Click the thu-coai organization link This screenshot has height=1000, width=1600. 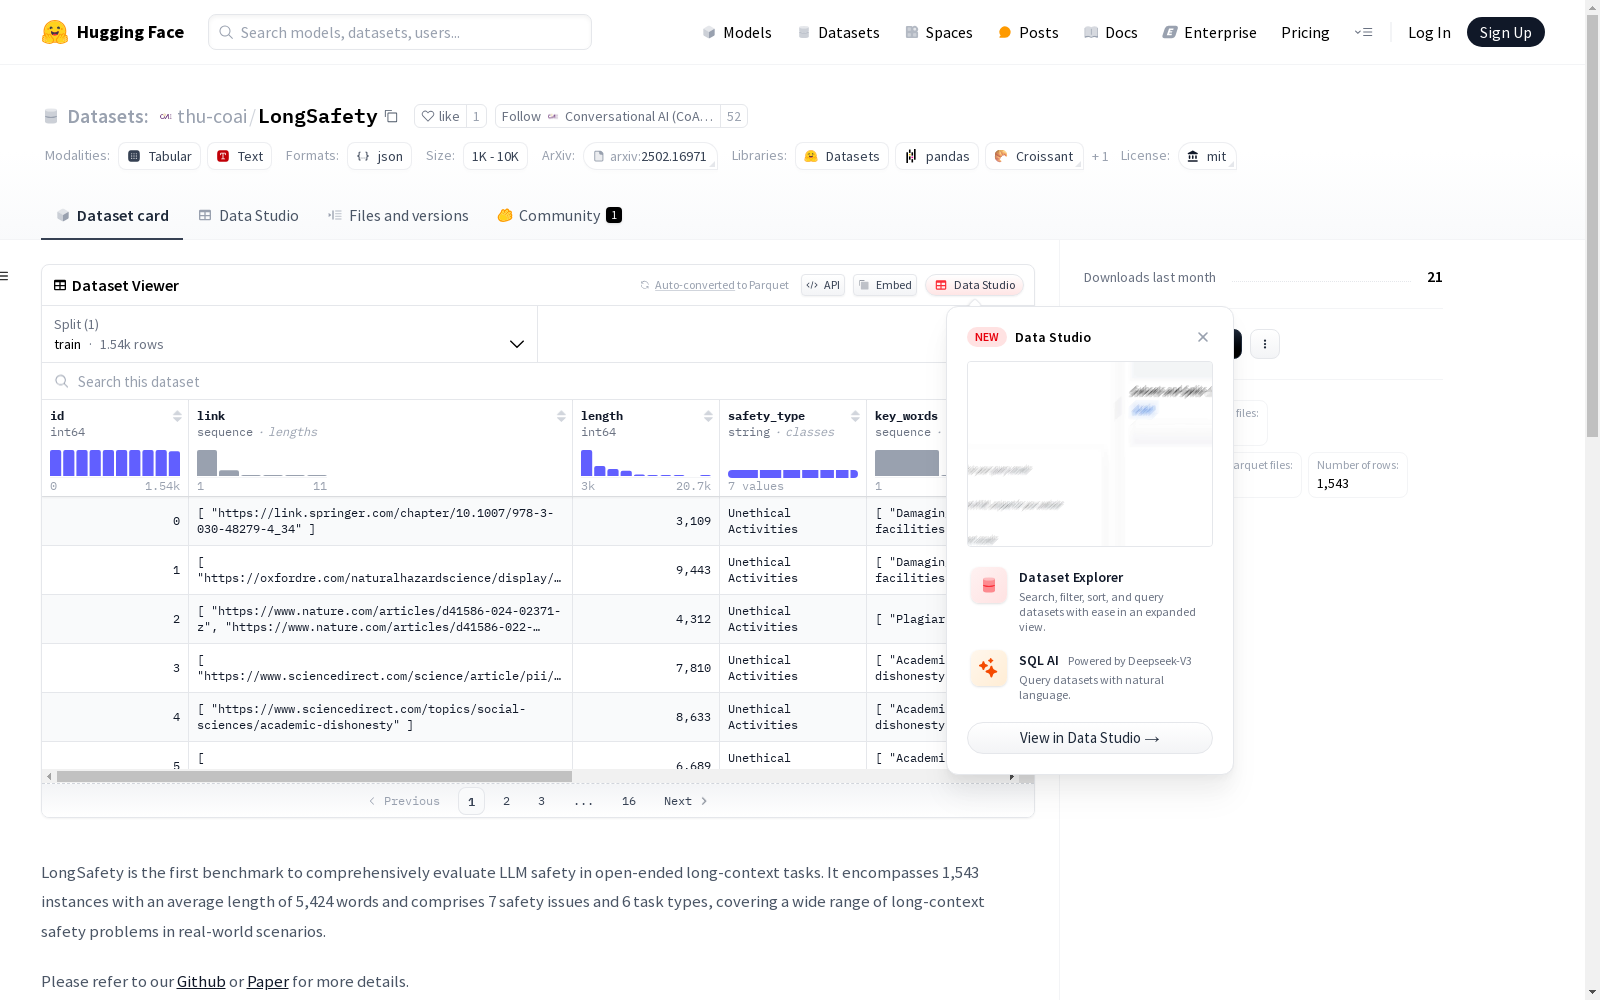click(x=212, y=116)
